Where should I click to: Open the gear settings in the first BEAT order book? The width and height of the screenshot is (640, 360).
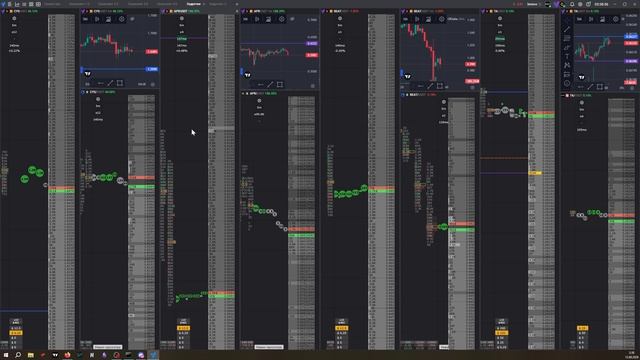(340, 19)
